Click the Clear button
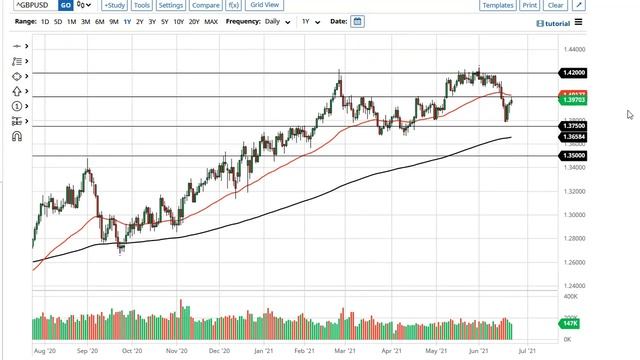 556,5
